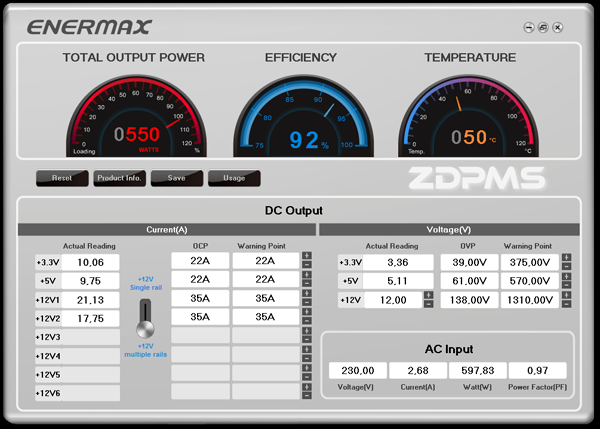This screenshot has height=429, width=600.
Task: Click +12V OVP field 138,00V
Action: (470, 300)
